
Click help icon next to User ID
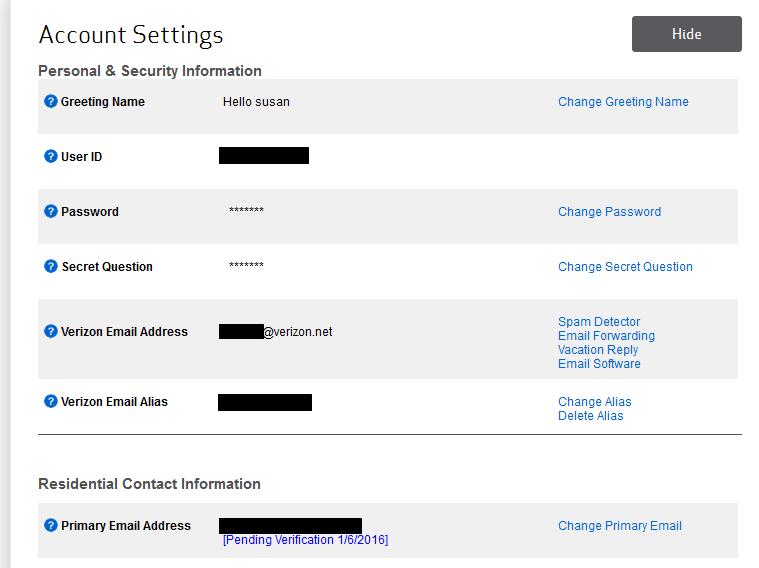pos(51,157)
